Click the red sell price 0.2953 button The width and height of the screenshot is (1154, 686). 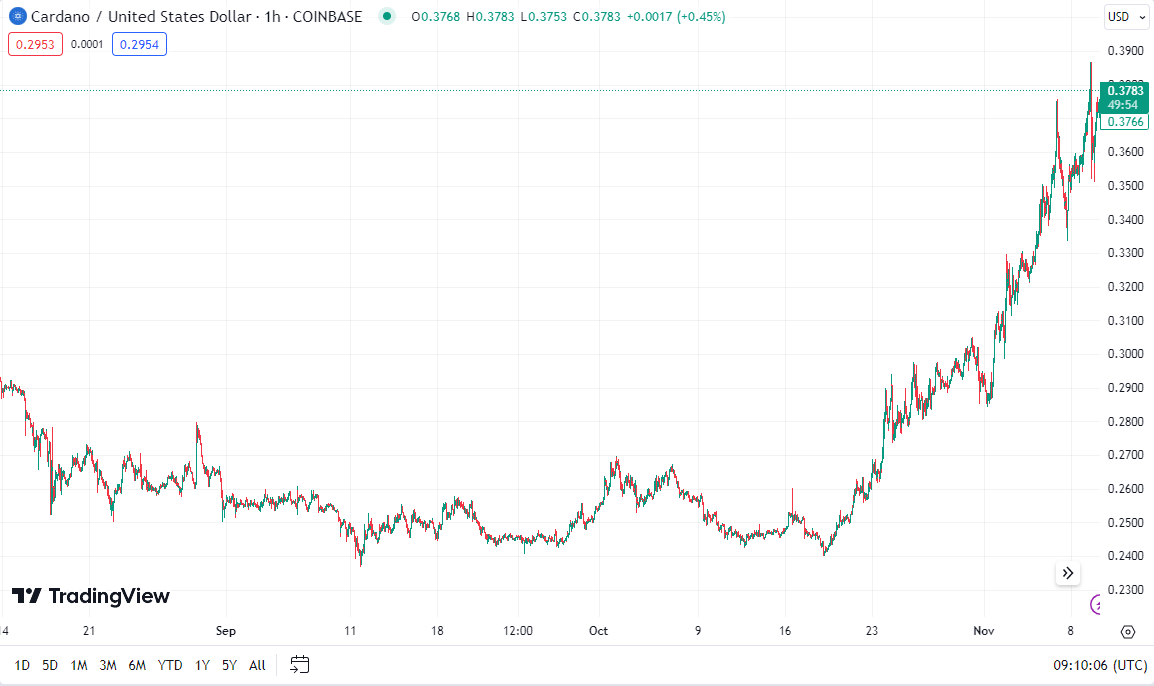(x=36, y=44)
